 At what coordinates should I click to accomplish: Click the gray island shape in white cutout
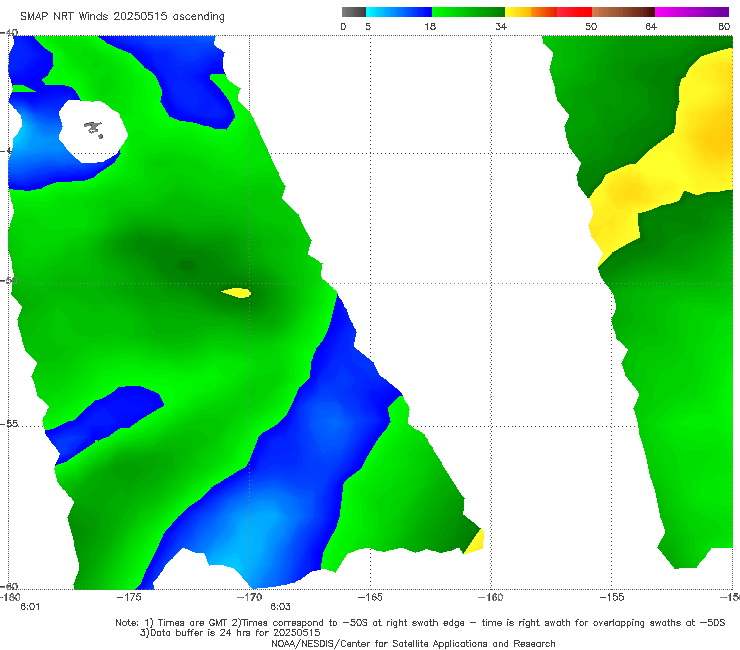93,129
